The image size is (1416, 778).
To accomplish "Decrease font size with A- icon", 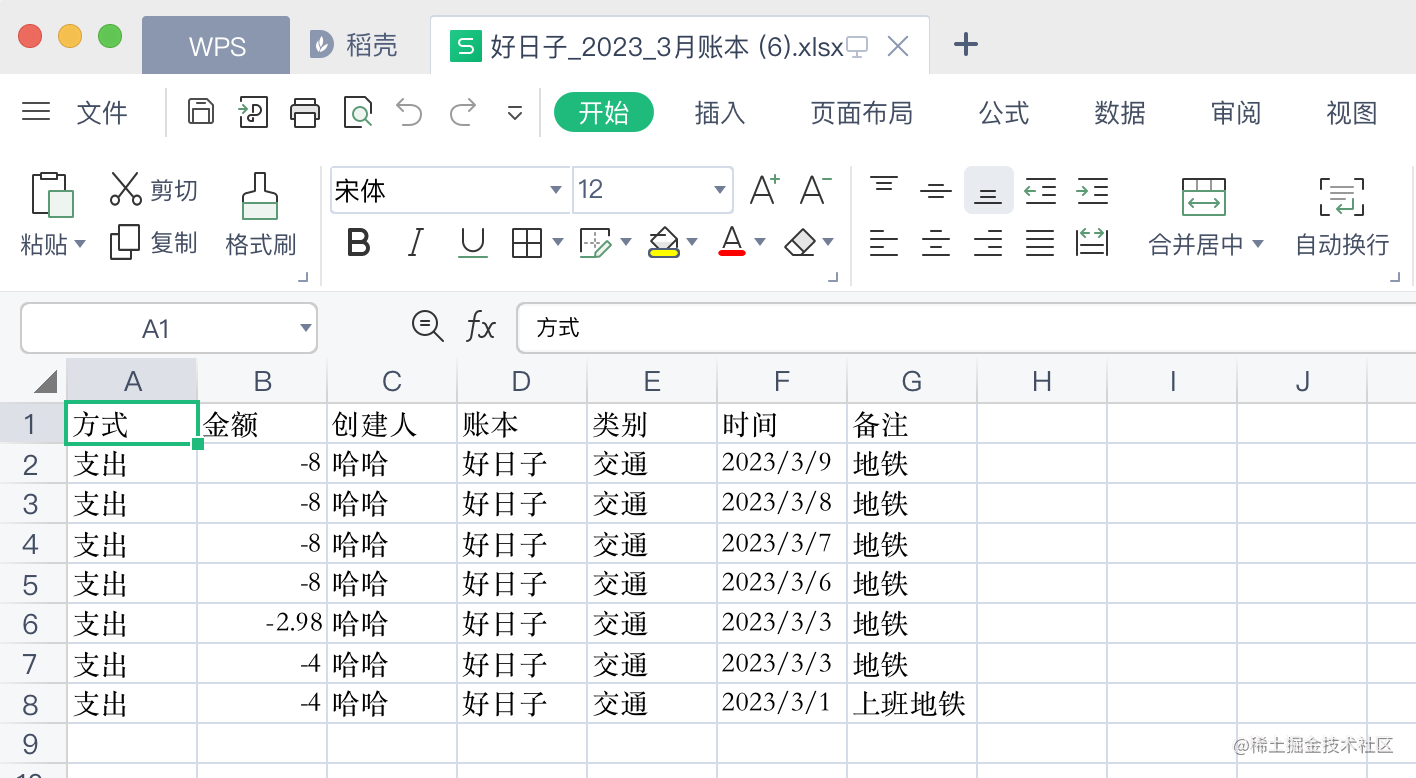I will [x=816, y=189].
